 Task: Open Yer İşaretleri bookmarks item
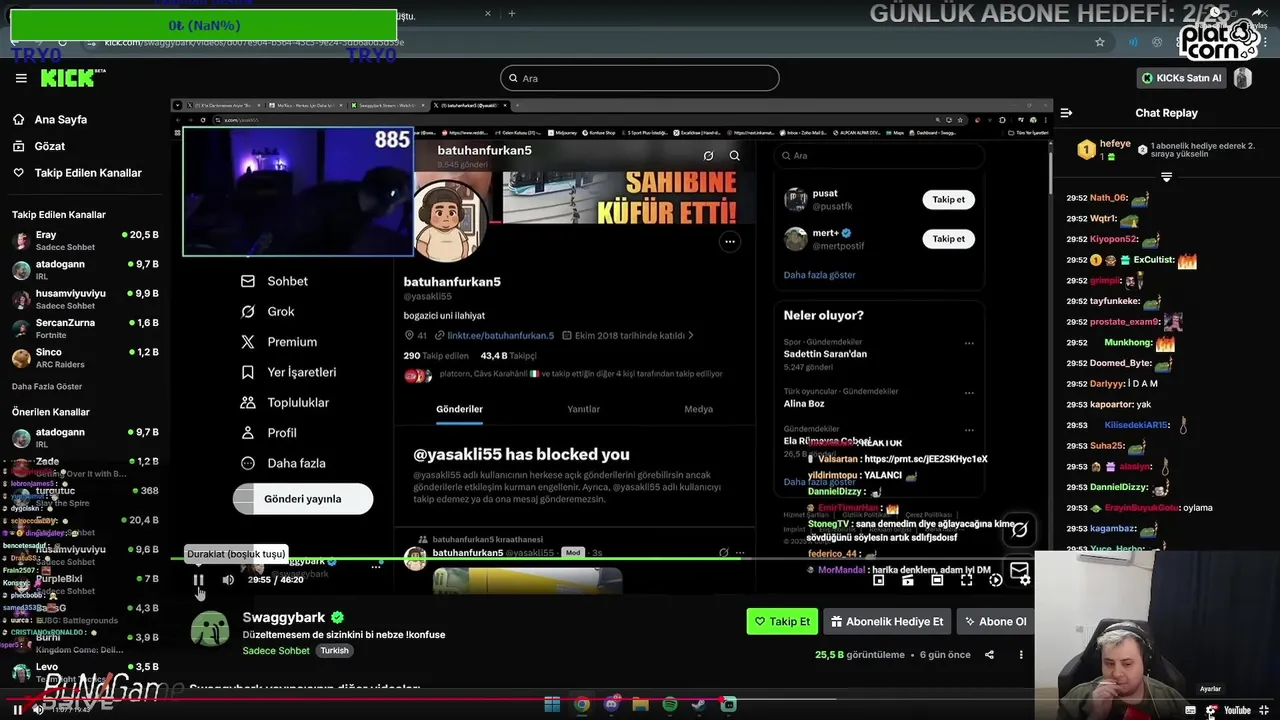click(288, 372)
